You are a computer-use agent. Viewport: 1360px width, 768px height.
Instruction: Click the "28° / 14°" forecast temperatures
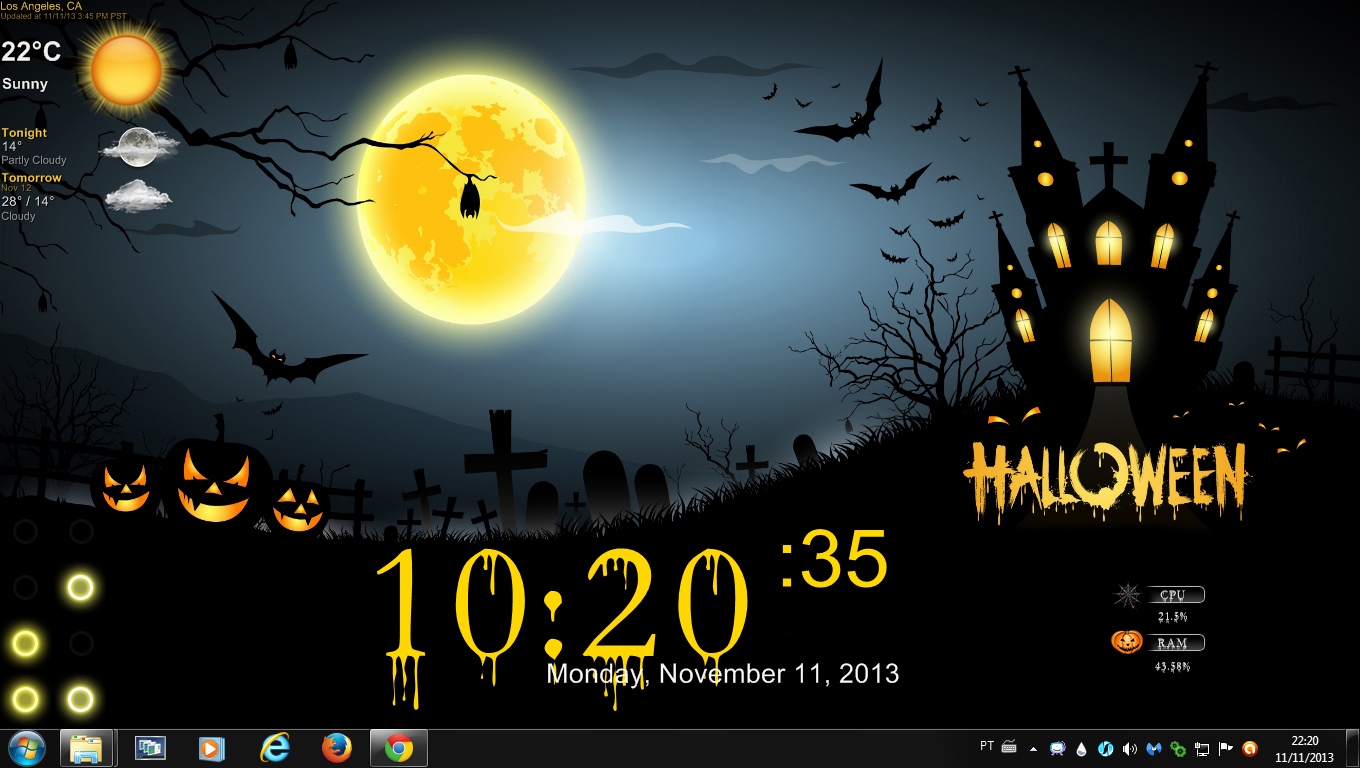pos(28,201)
